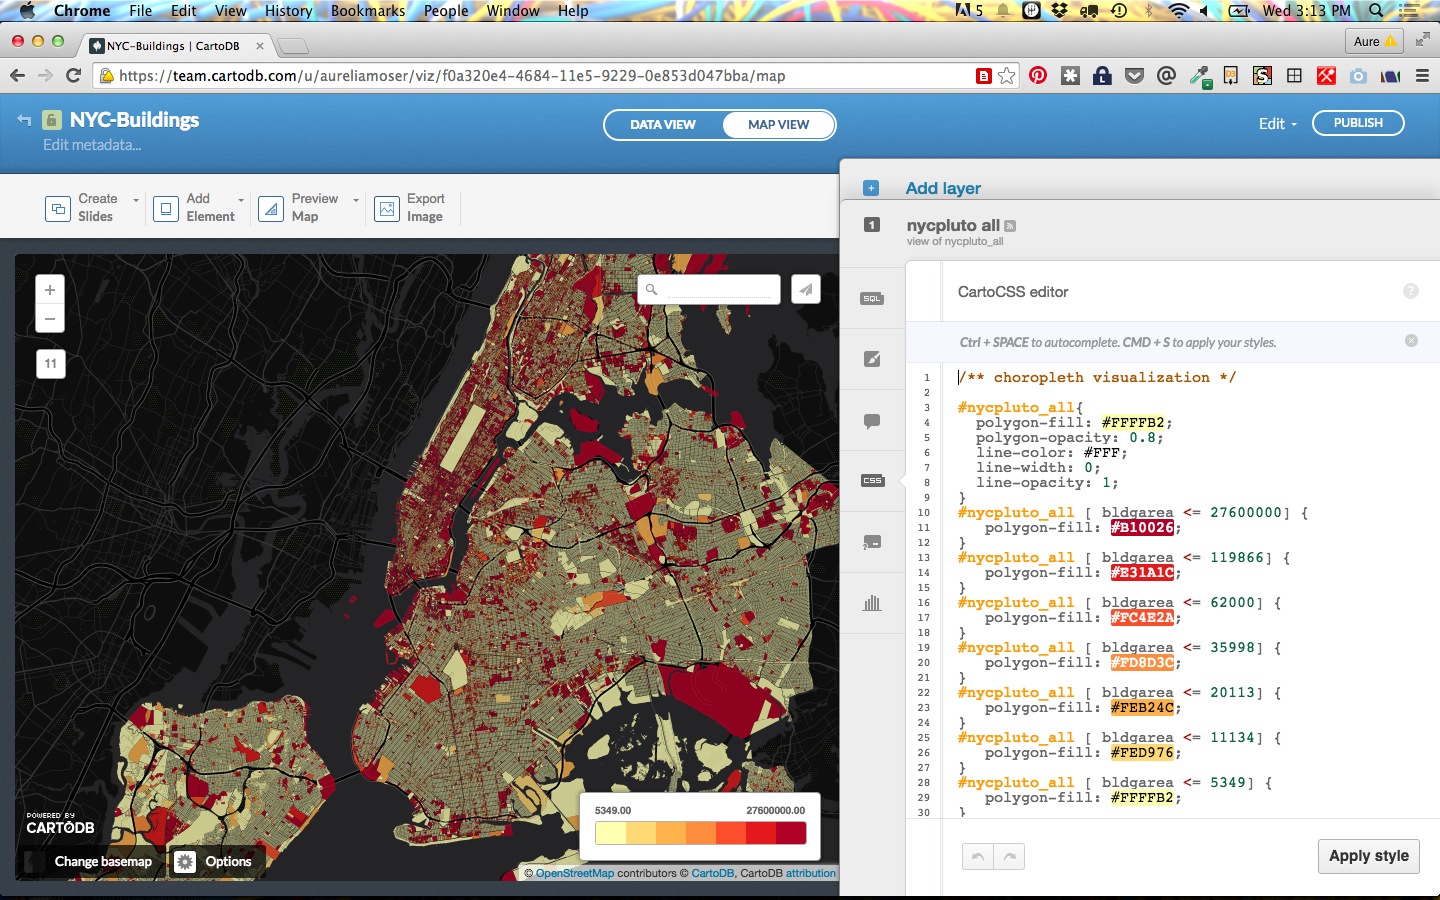Open the infowindow speech bubble icon
Image resolution: width=1440 pixels, height=900 pixels.
(x=872, y=421)
